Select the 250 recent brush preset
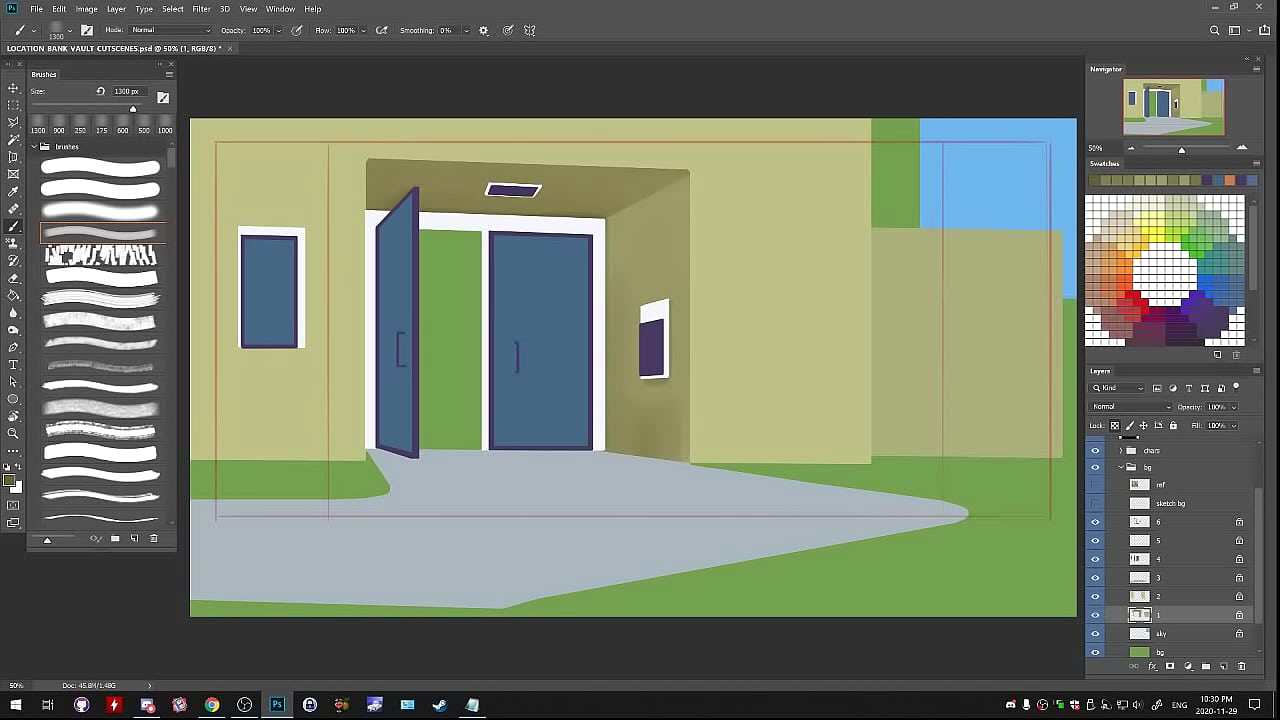The image size is (1280, 720). [80, 125]
